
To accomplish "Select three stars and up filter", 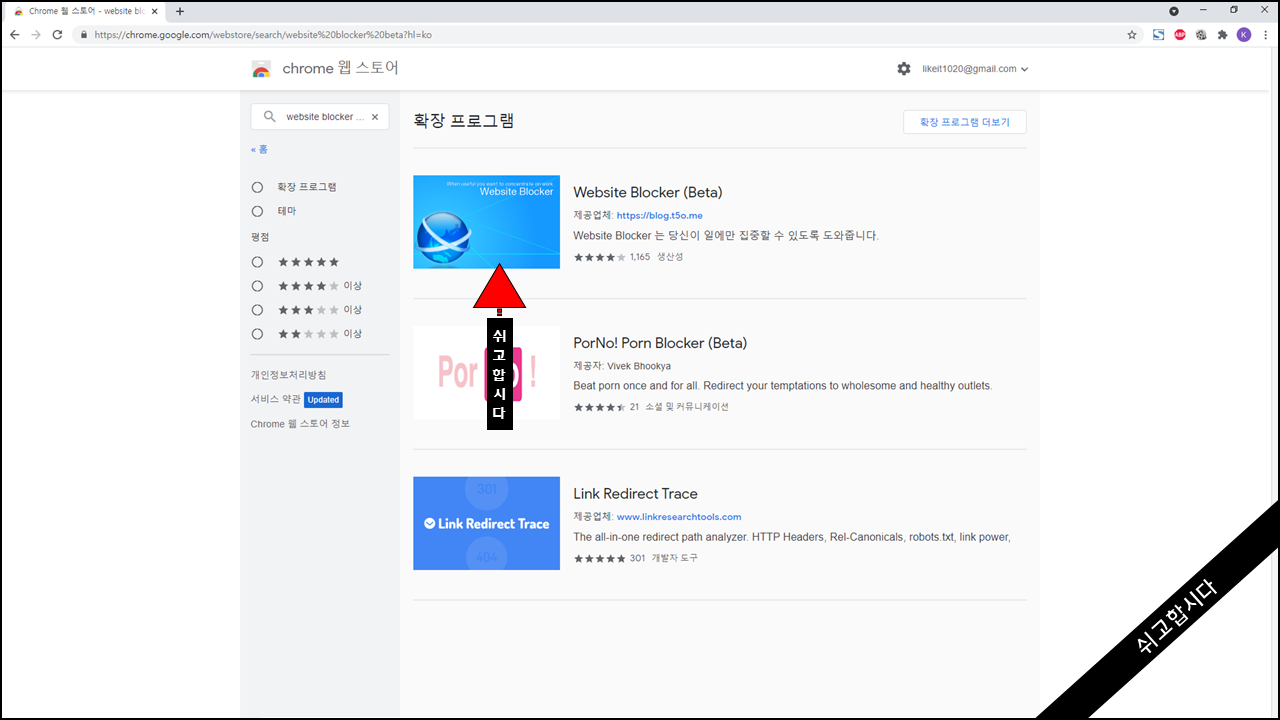I will point(257,310).
